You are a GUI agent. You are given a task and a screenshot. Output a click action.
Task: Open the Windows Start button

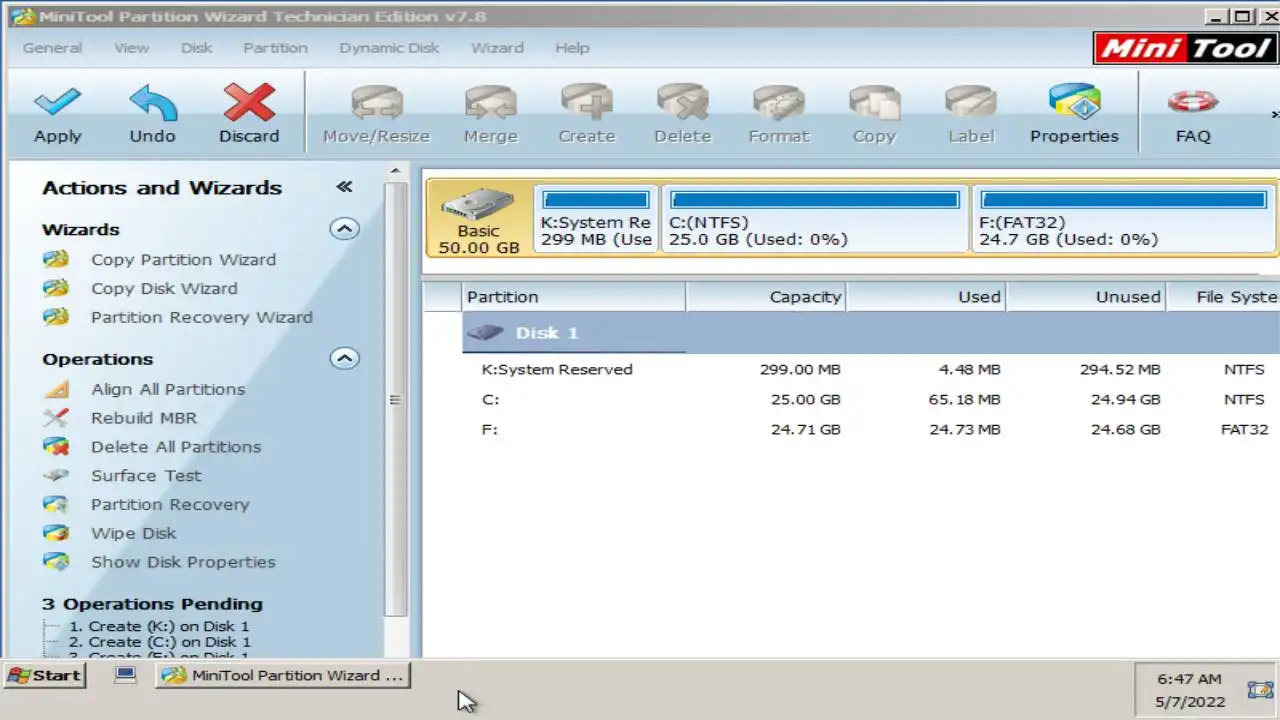tap(45, 675)
